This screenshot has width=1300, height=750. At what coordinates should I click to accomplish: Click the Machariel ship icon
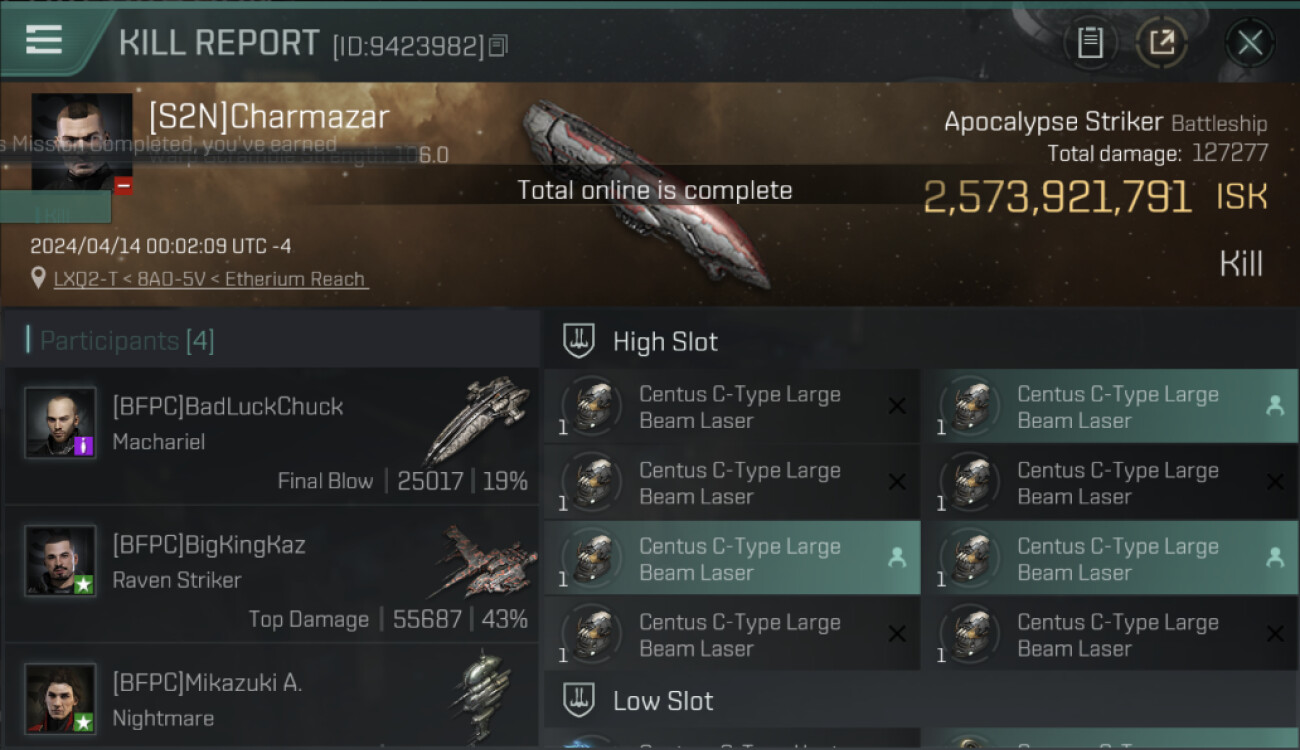tap(476, 418)
